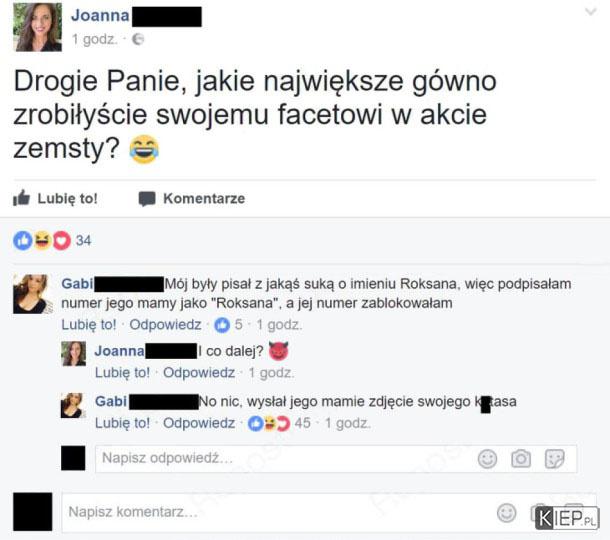The width and height of the screenshot is (610, 540).
Task: Open the post options chevron menu
Action: [591, 12]
